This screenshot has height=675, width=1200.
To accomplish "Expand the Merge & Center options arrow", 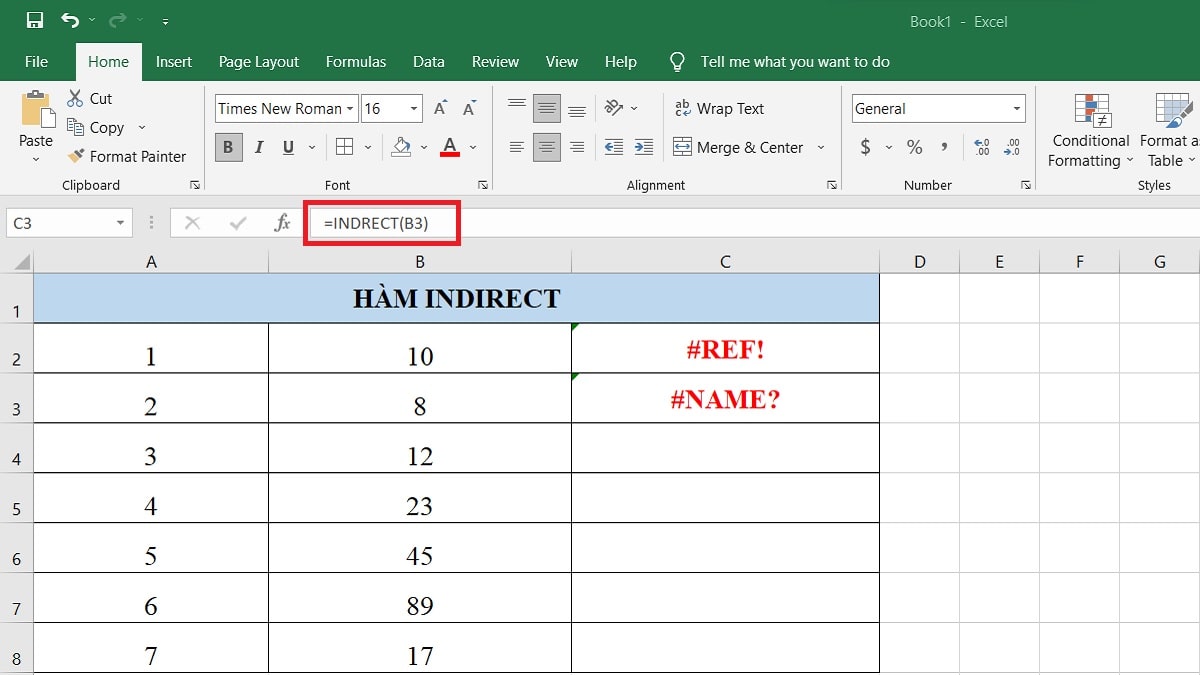I will pos(821,147).
